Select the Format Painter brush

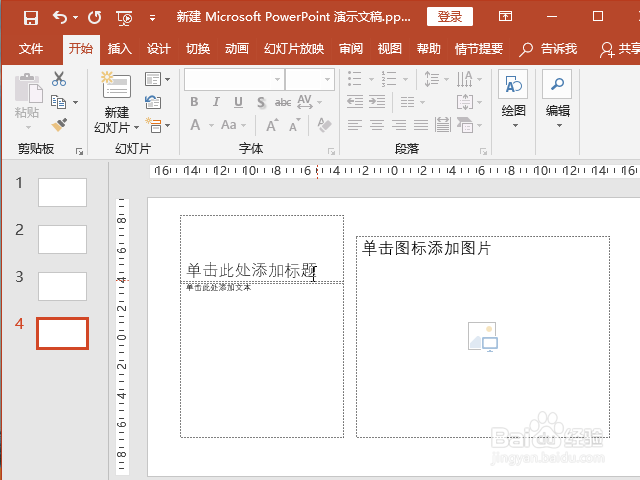point(59,125)
